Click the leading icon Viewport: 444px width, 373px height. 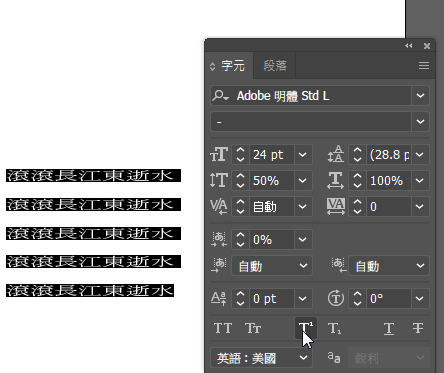tap(336, 154)
